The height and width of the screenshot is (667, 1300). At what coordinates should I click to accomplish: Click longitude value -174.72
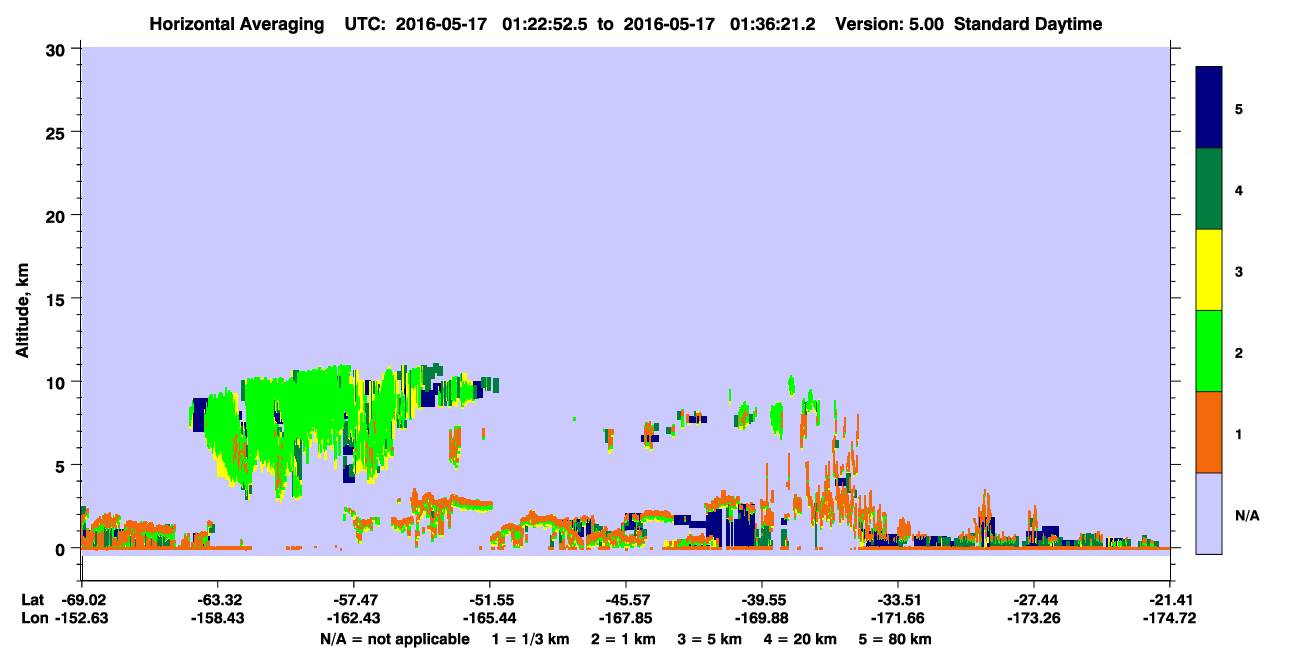[1170, 618]
